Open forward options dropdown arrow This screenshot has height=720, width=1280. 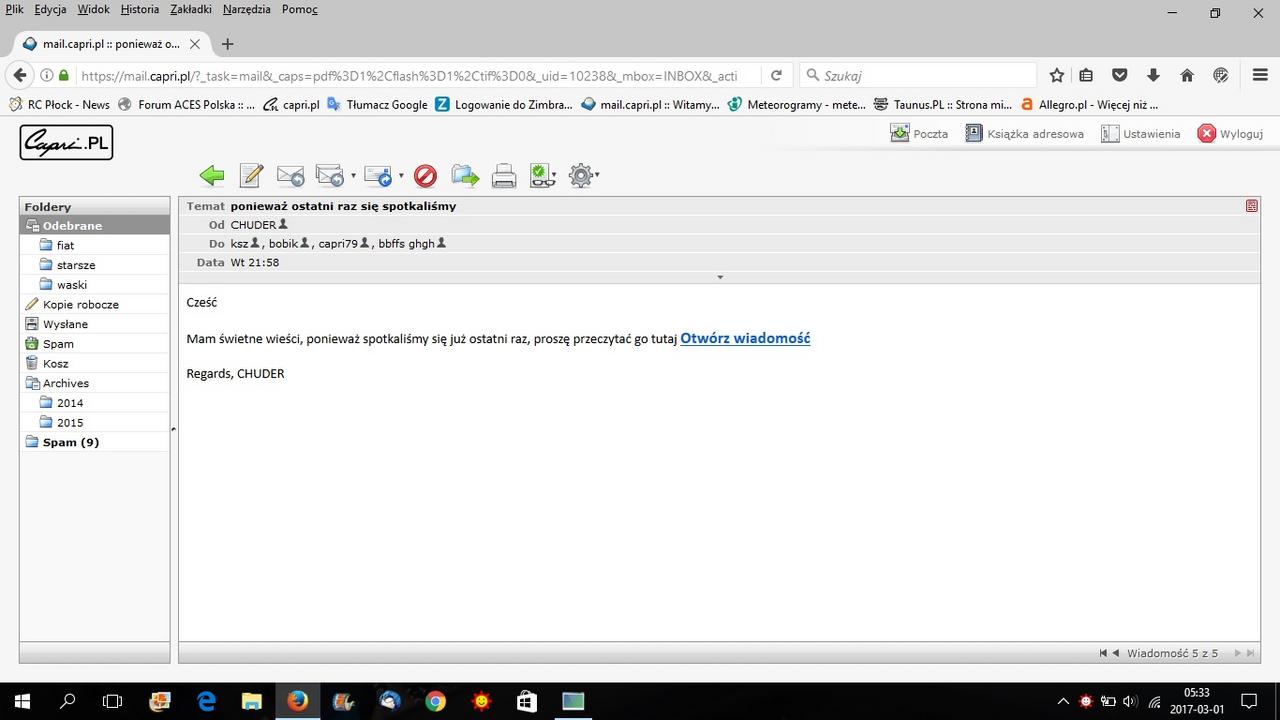[x=401, y=176]
